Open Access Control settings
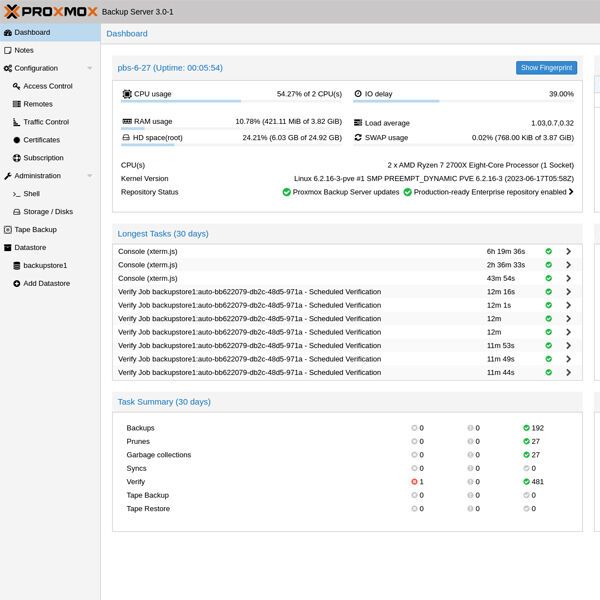 point(50,86)
